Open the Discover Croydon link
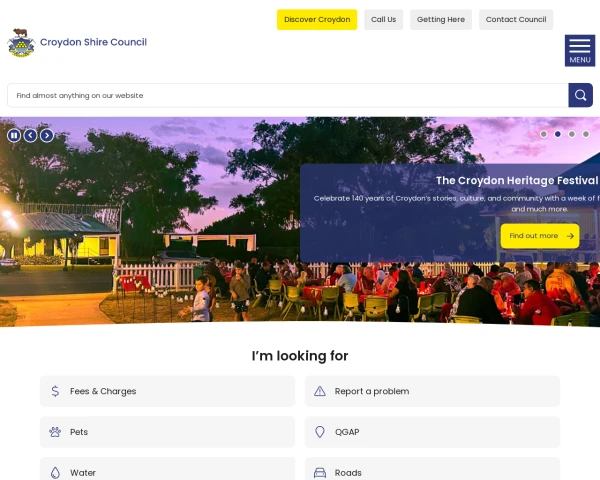Viewport: 600px width, 480px height. (x=317, y=20)
